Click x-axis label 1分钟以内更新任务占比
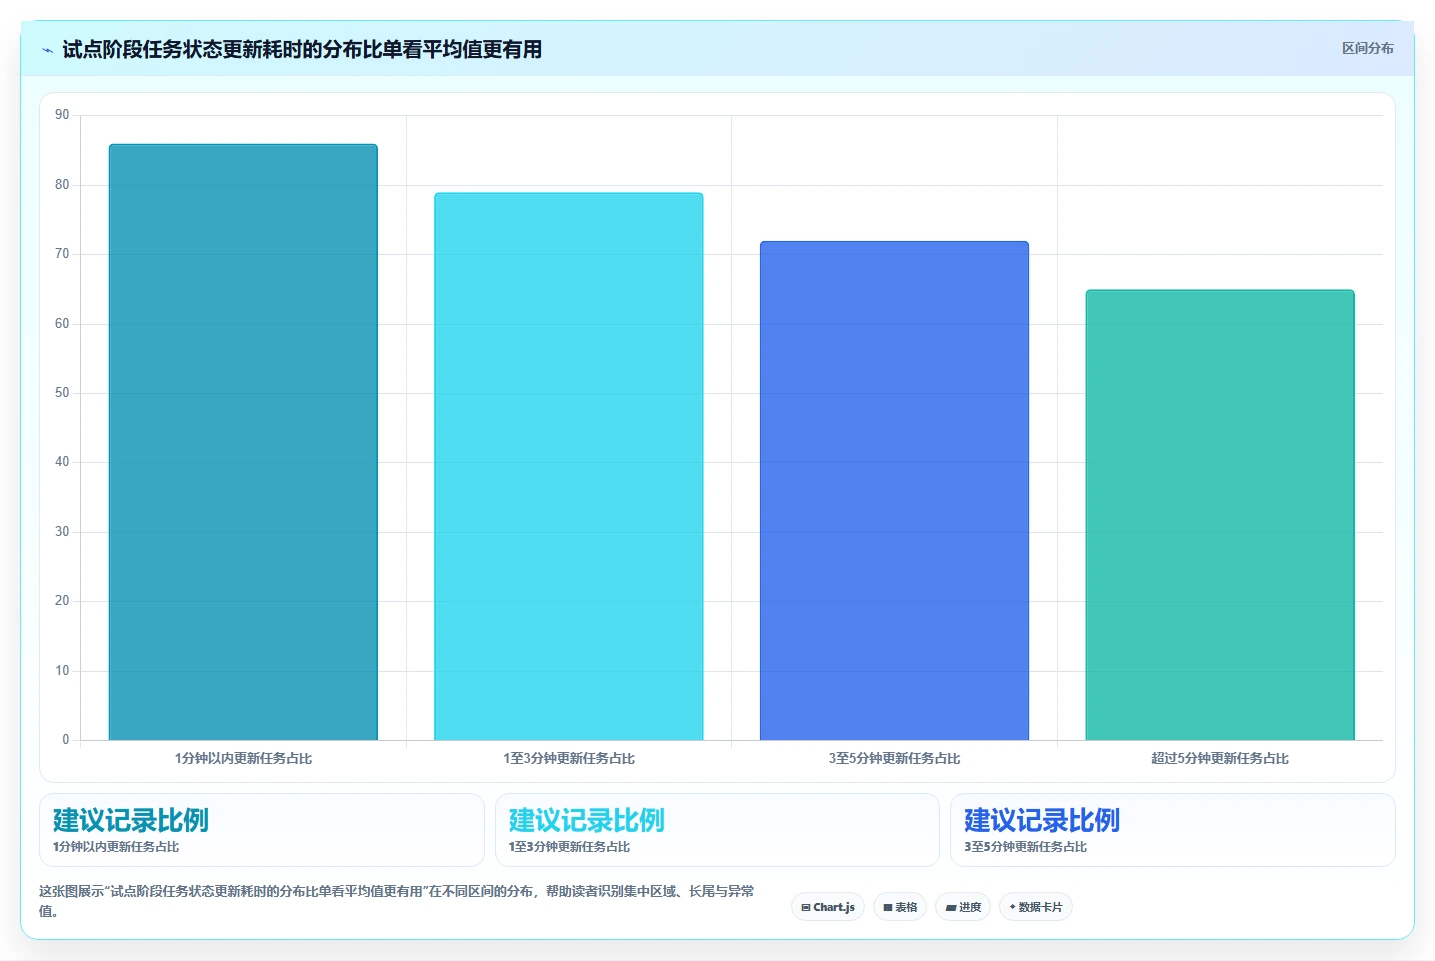The height and width of the screenshot is (961, 1435). tap(243, 758)
